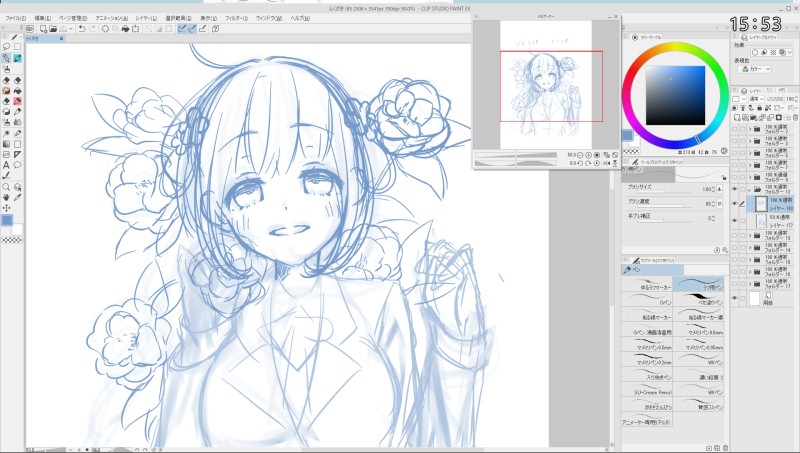
Task: Open the 編集(E) menu
Action: click(42, 18)
